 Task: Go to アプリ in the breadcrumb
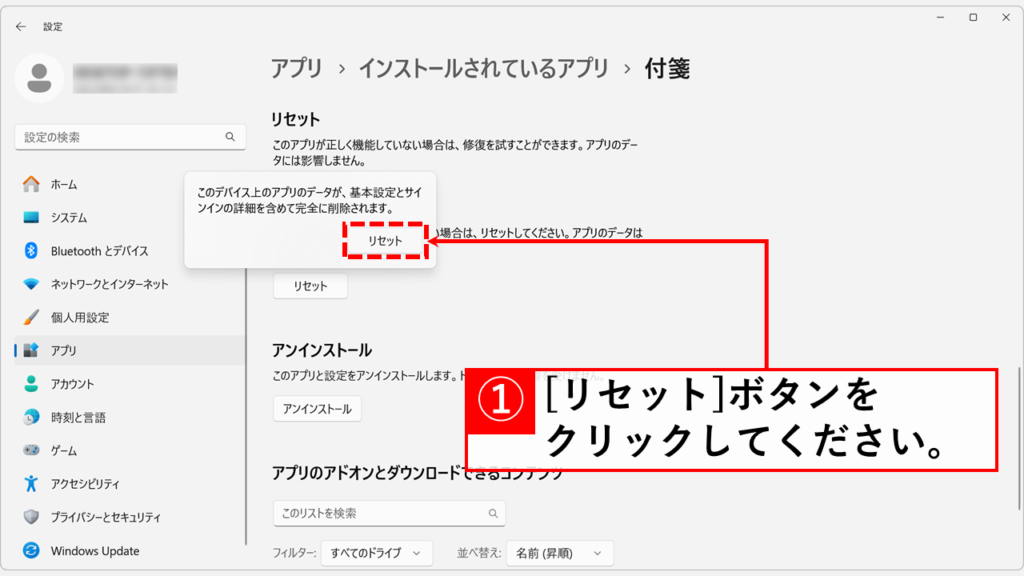(297, 69)
